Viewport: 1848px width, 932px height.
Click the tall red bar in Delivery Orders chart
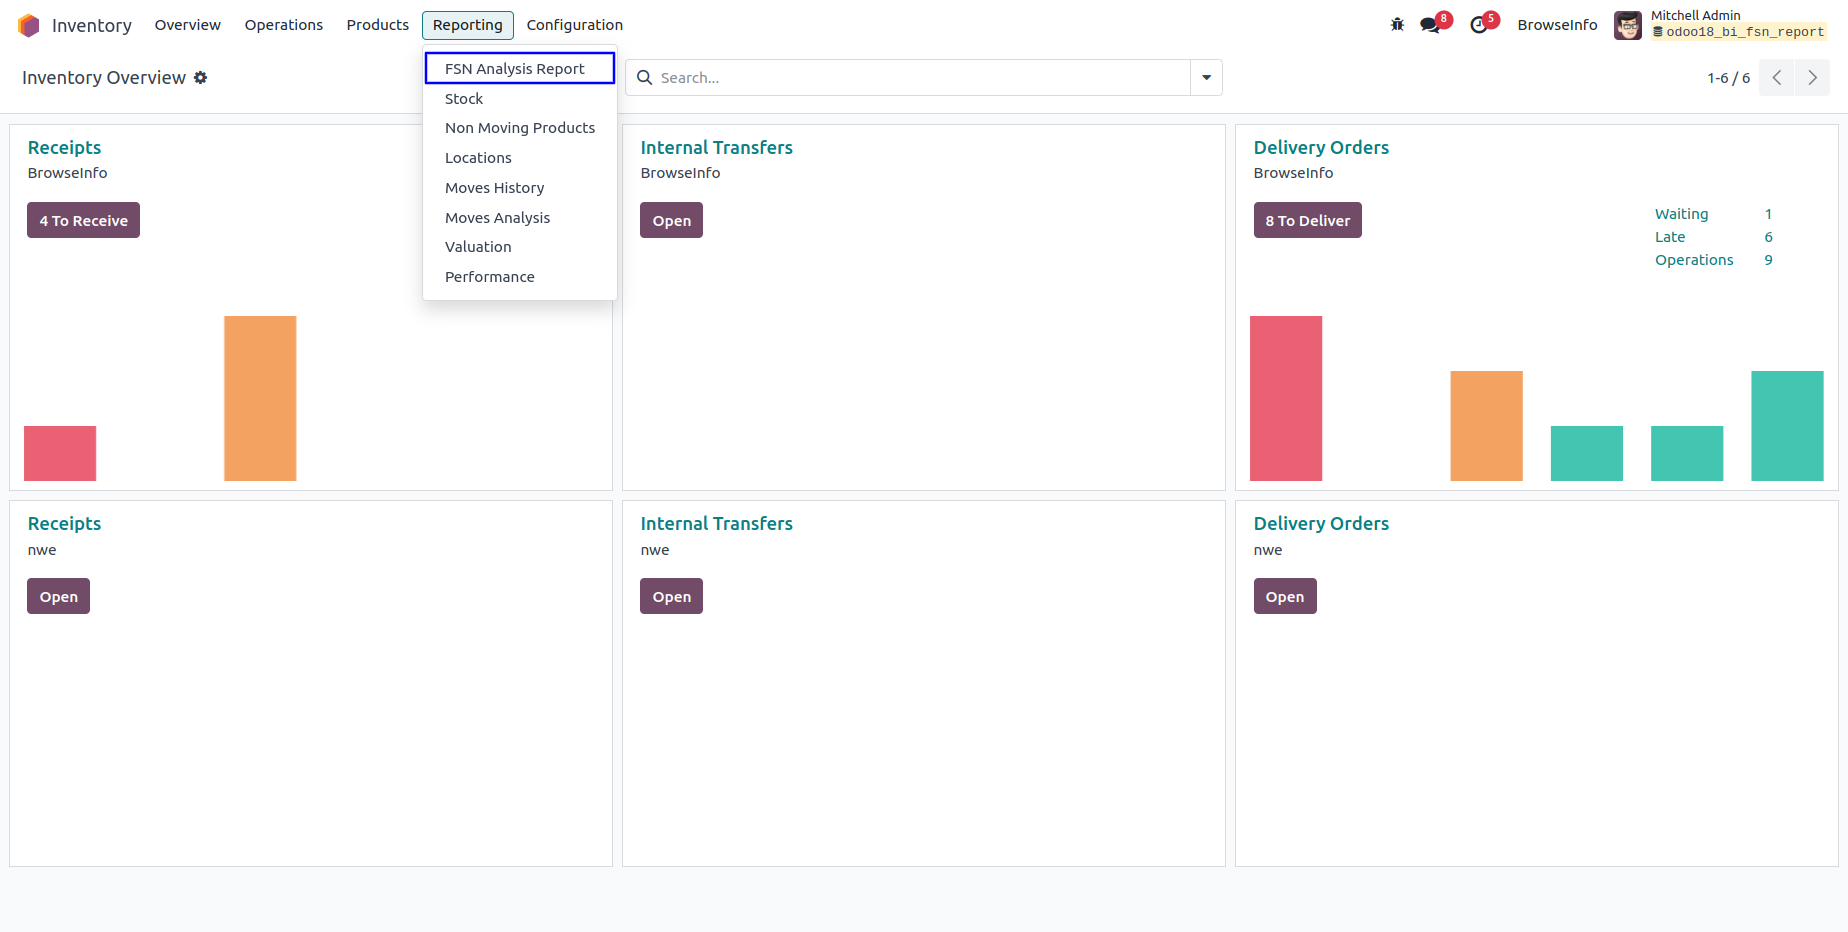pos(1286,398)
